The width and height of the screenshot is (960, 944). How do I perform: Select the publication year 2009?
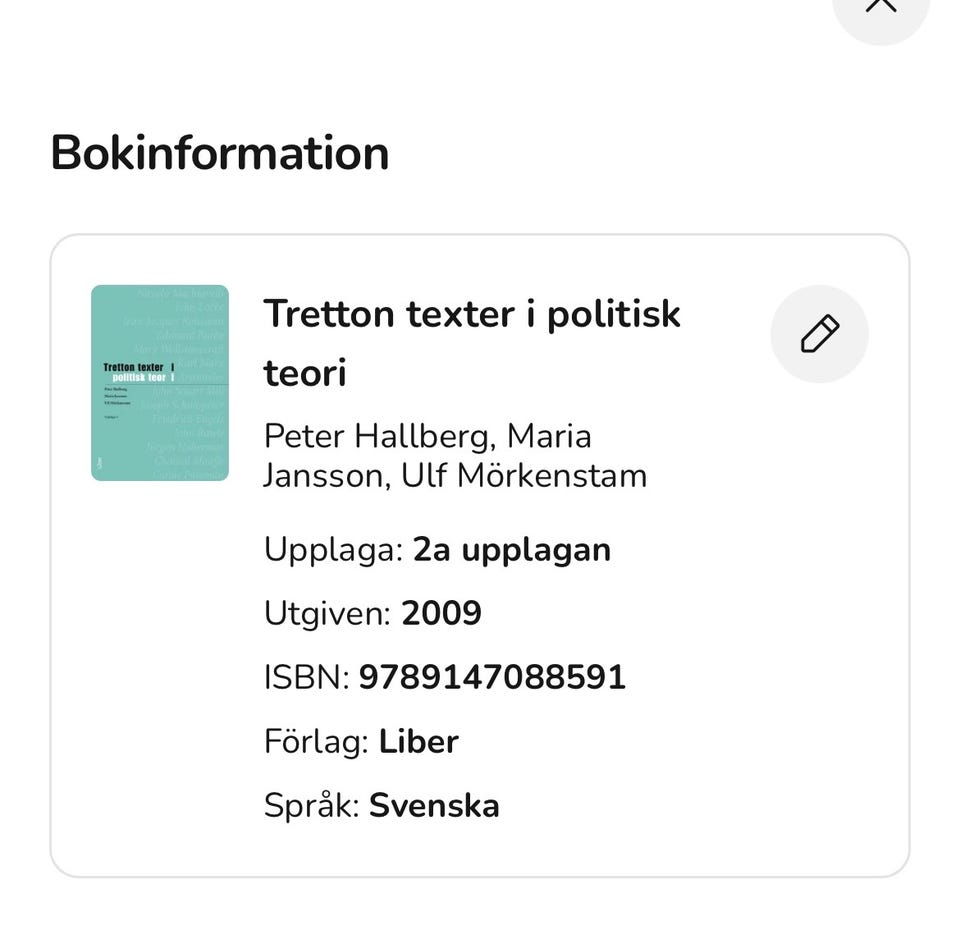click(441, 613)
